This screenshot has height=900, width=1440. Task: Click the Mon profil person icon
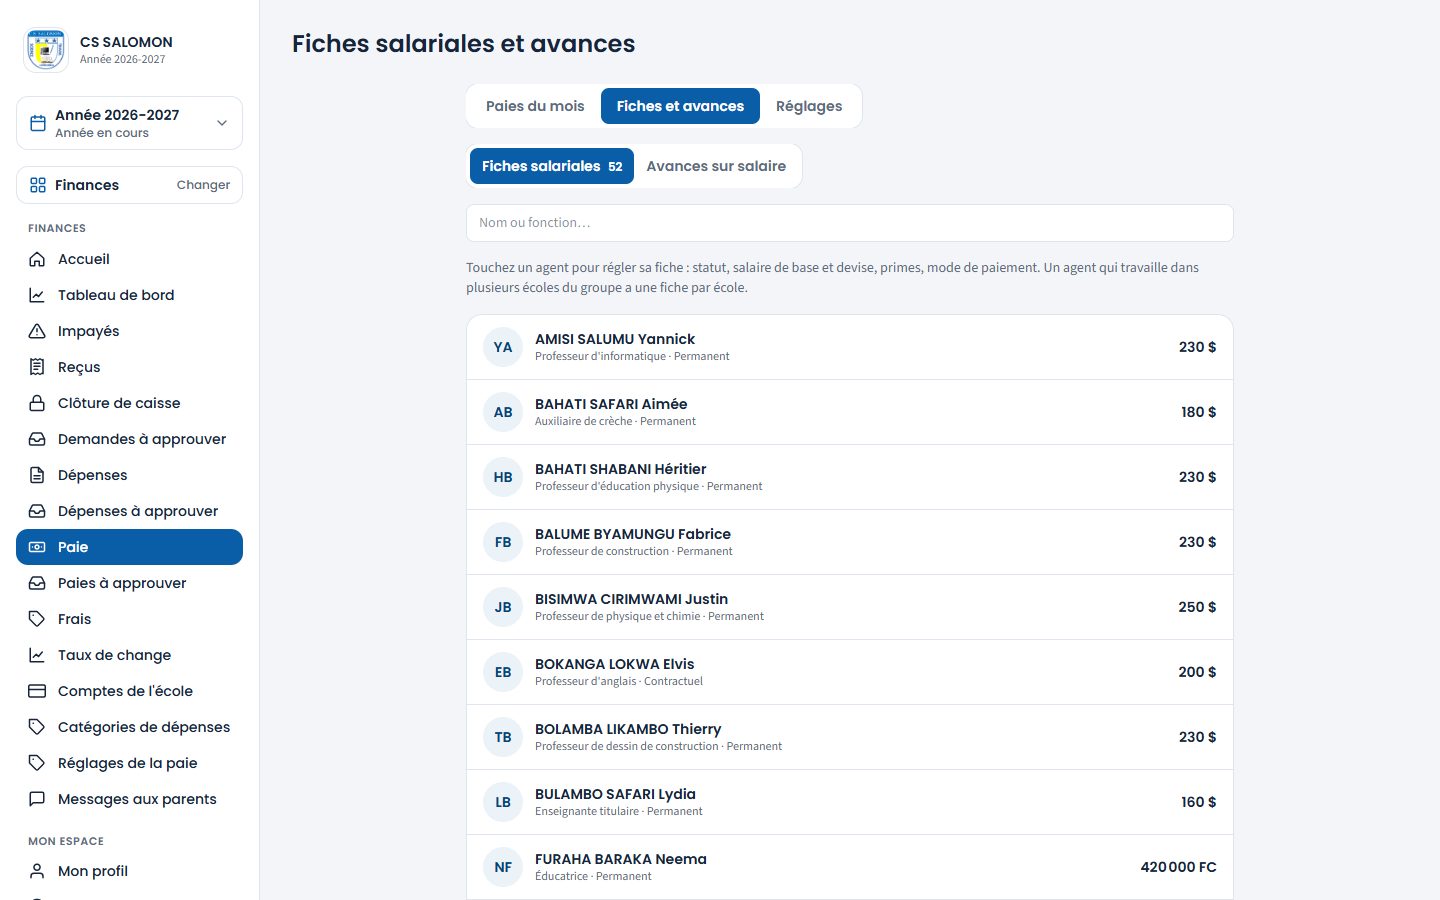coord(37,871)
